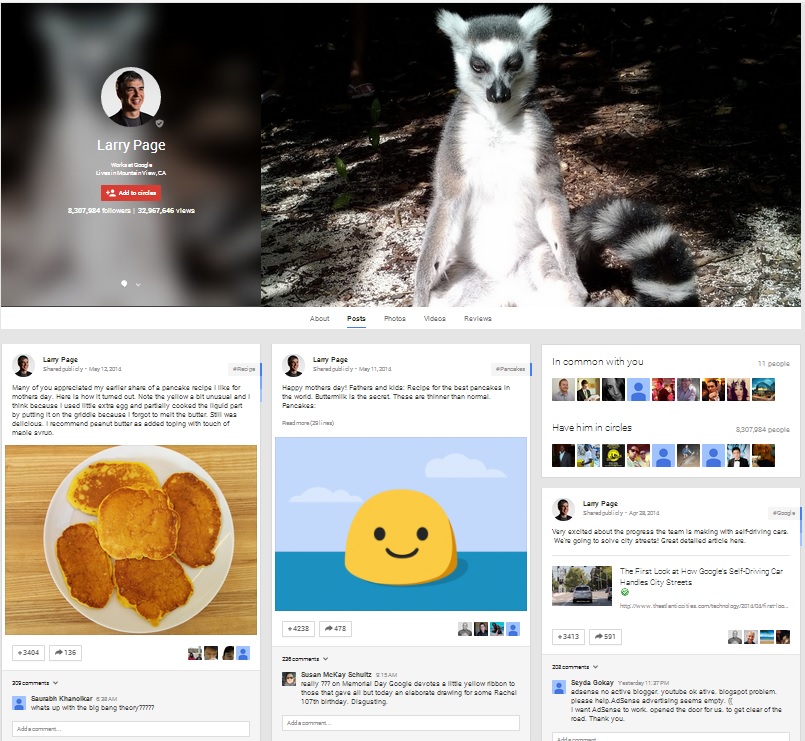
Task: Click the blue default avatar beside the 136 share count
Action: pos(243,653)
